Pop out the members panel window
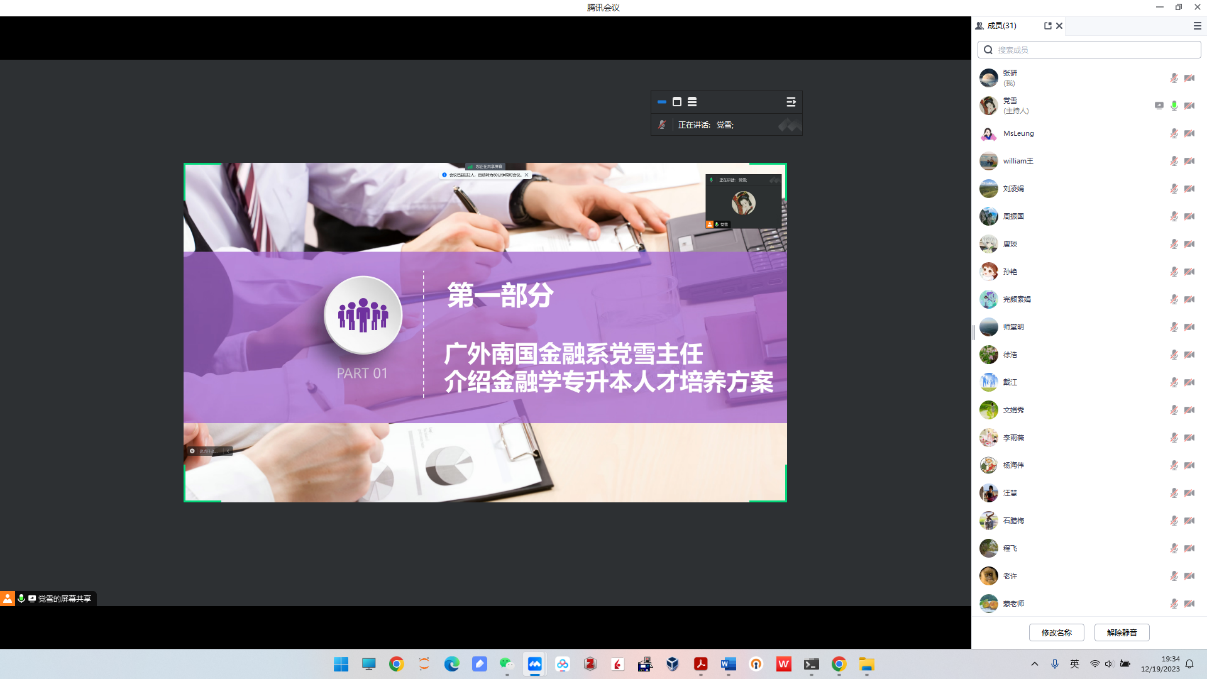The width and height of the screenshot is (1207, 679). coord(1047,26)
